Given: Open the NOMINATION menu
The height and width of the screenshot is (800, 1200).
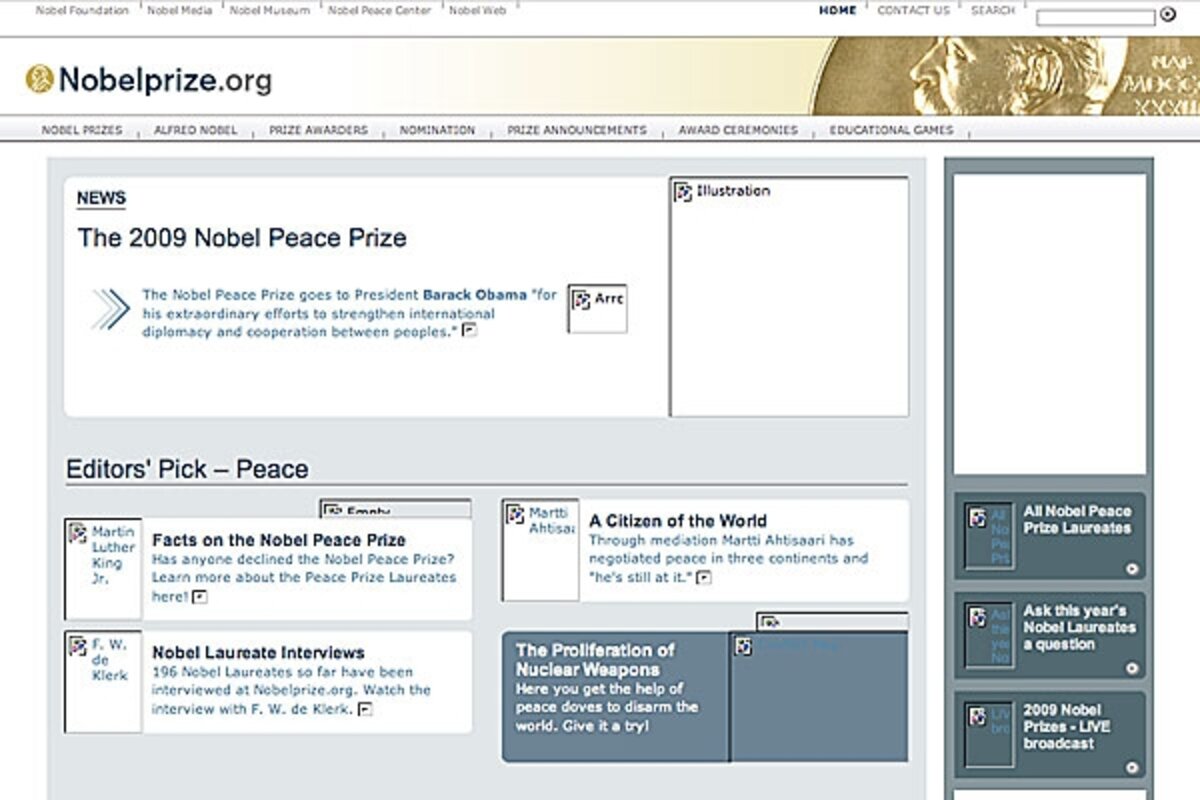Looking at the screenshot, I should [x=437, y=130].
